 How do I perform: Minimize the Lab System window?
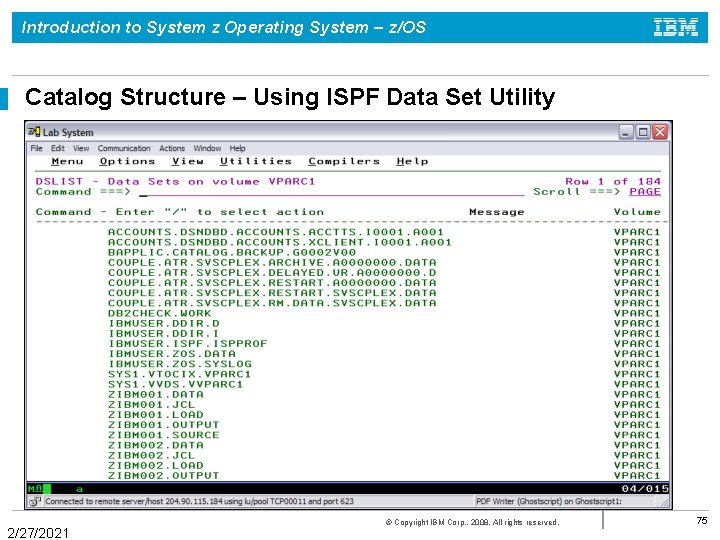[626, 132]
